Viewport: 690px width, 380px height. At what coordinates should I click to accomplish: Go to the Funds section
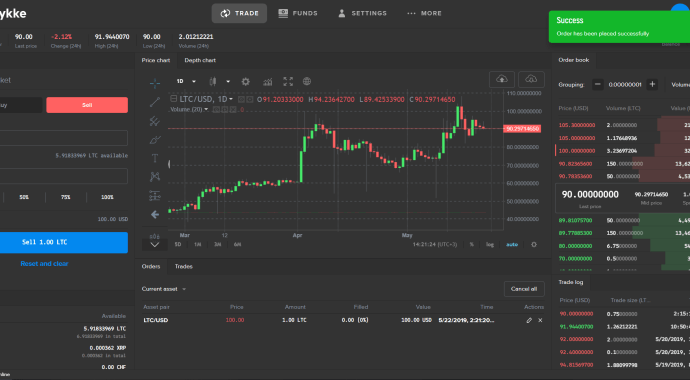click(298, 13)
